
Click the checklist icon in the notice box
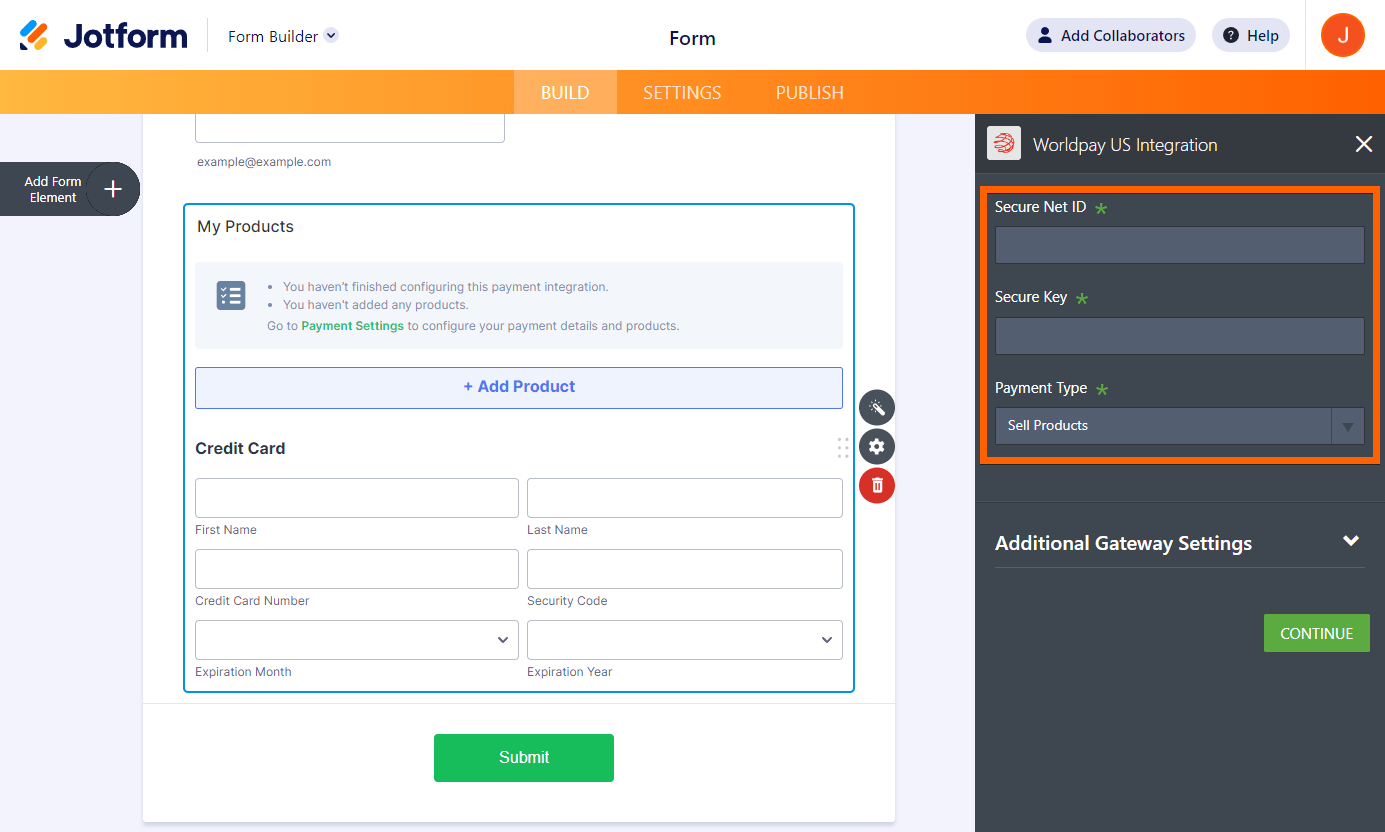(231, 295)
